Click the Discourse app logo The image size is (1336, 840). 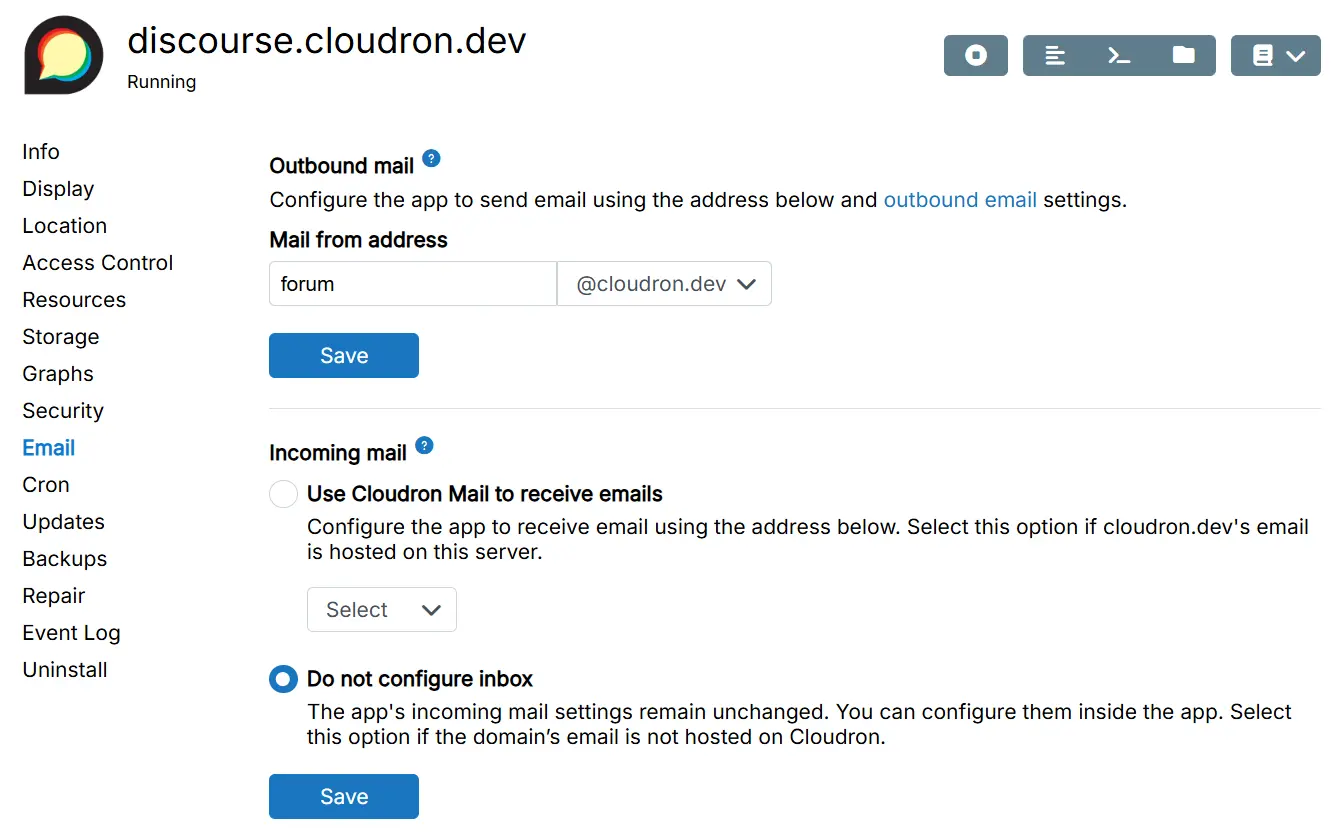[63, 55]
